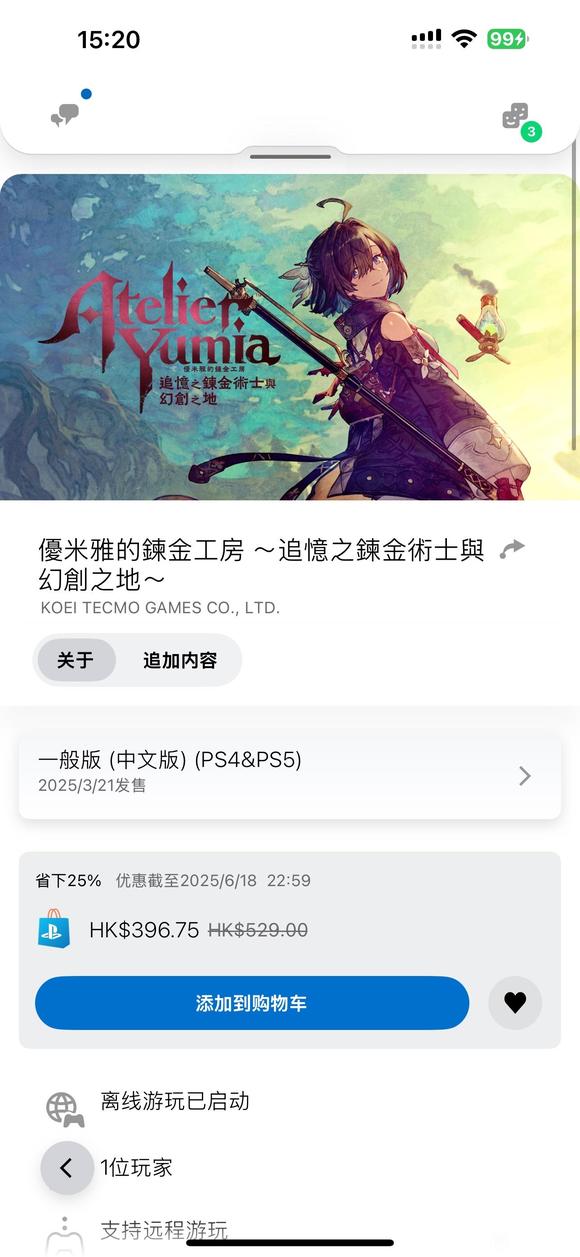Select the 关于 tab
This screenshot has width=580, height=1257.
76,660
